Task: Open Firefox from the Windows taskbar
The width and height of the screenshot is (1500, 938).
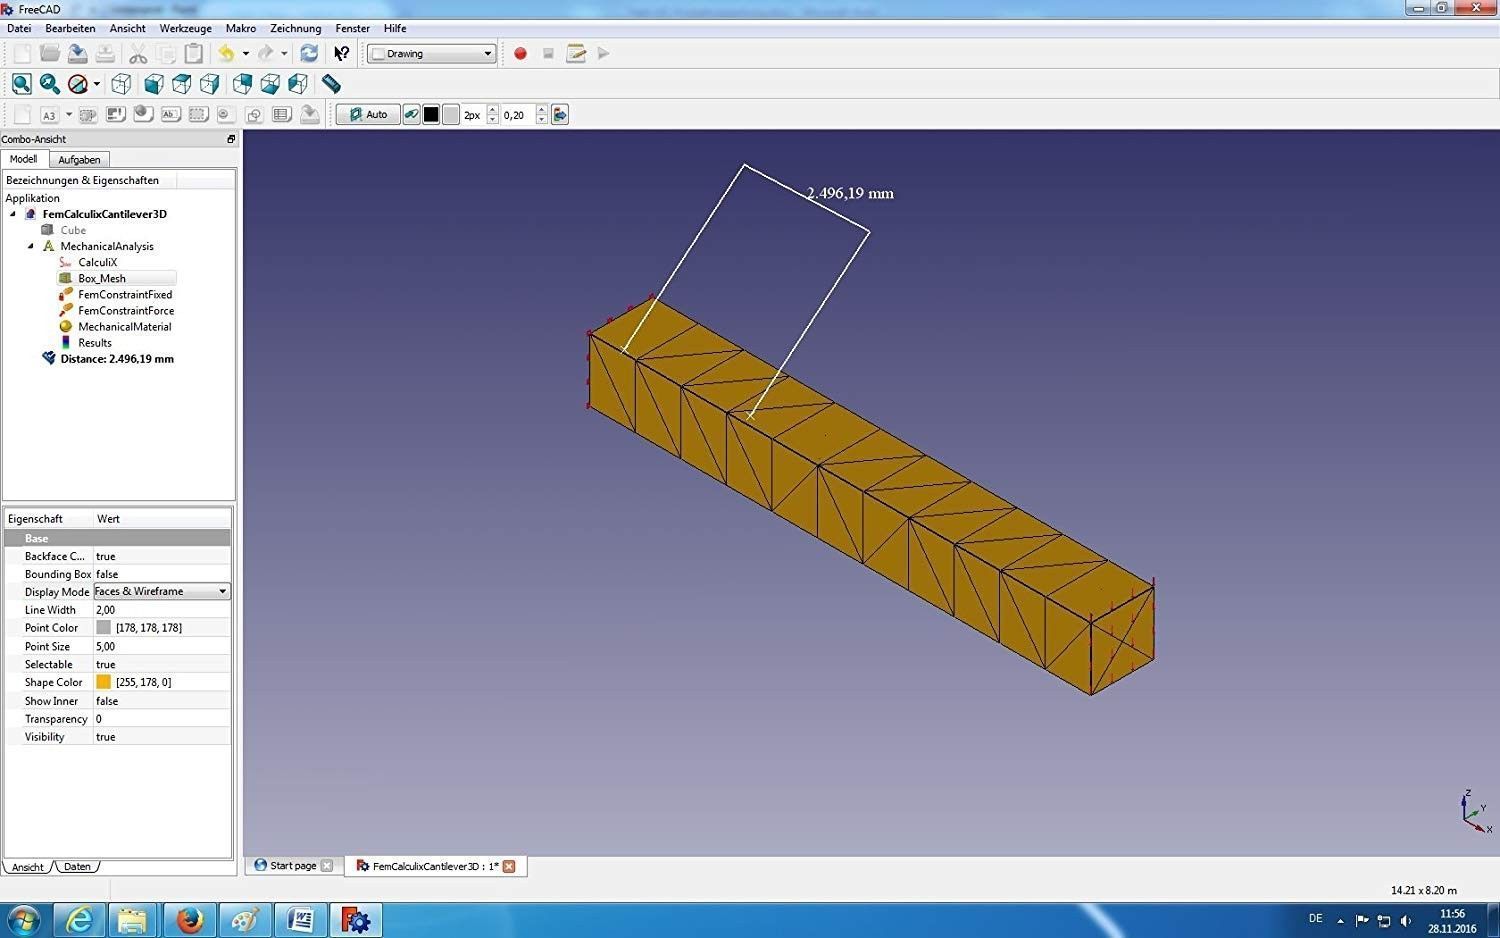Action: tap(189, 920)
